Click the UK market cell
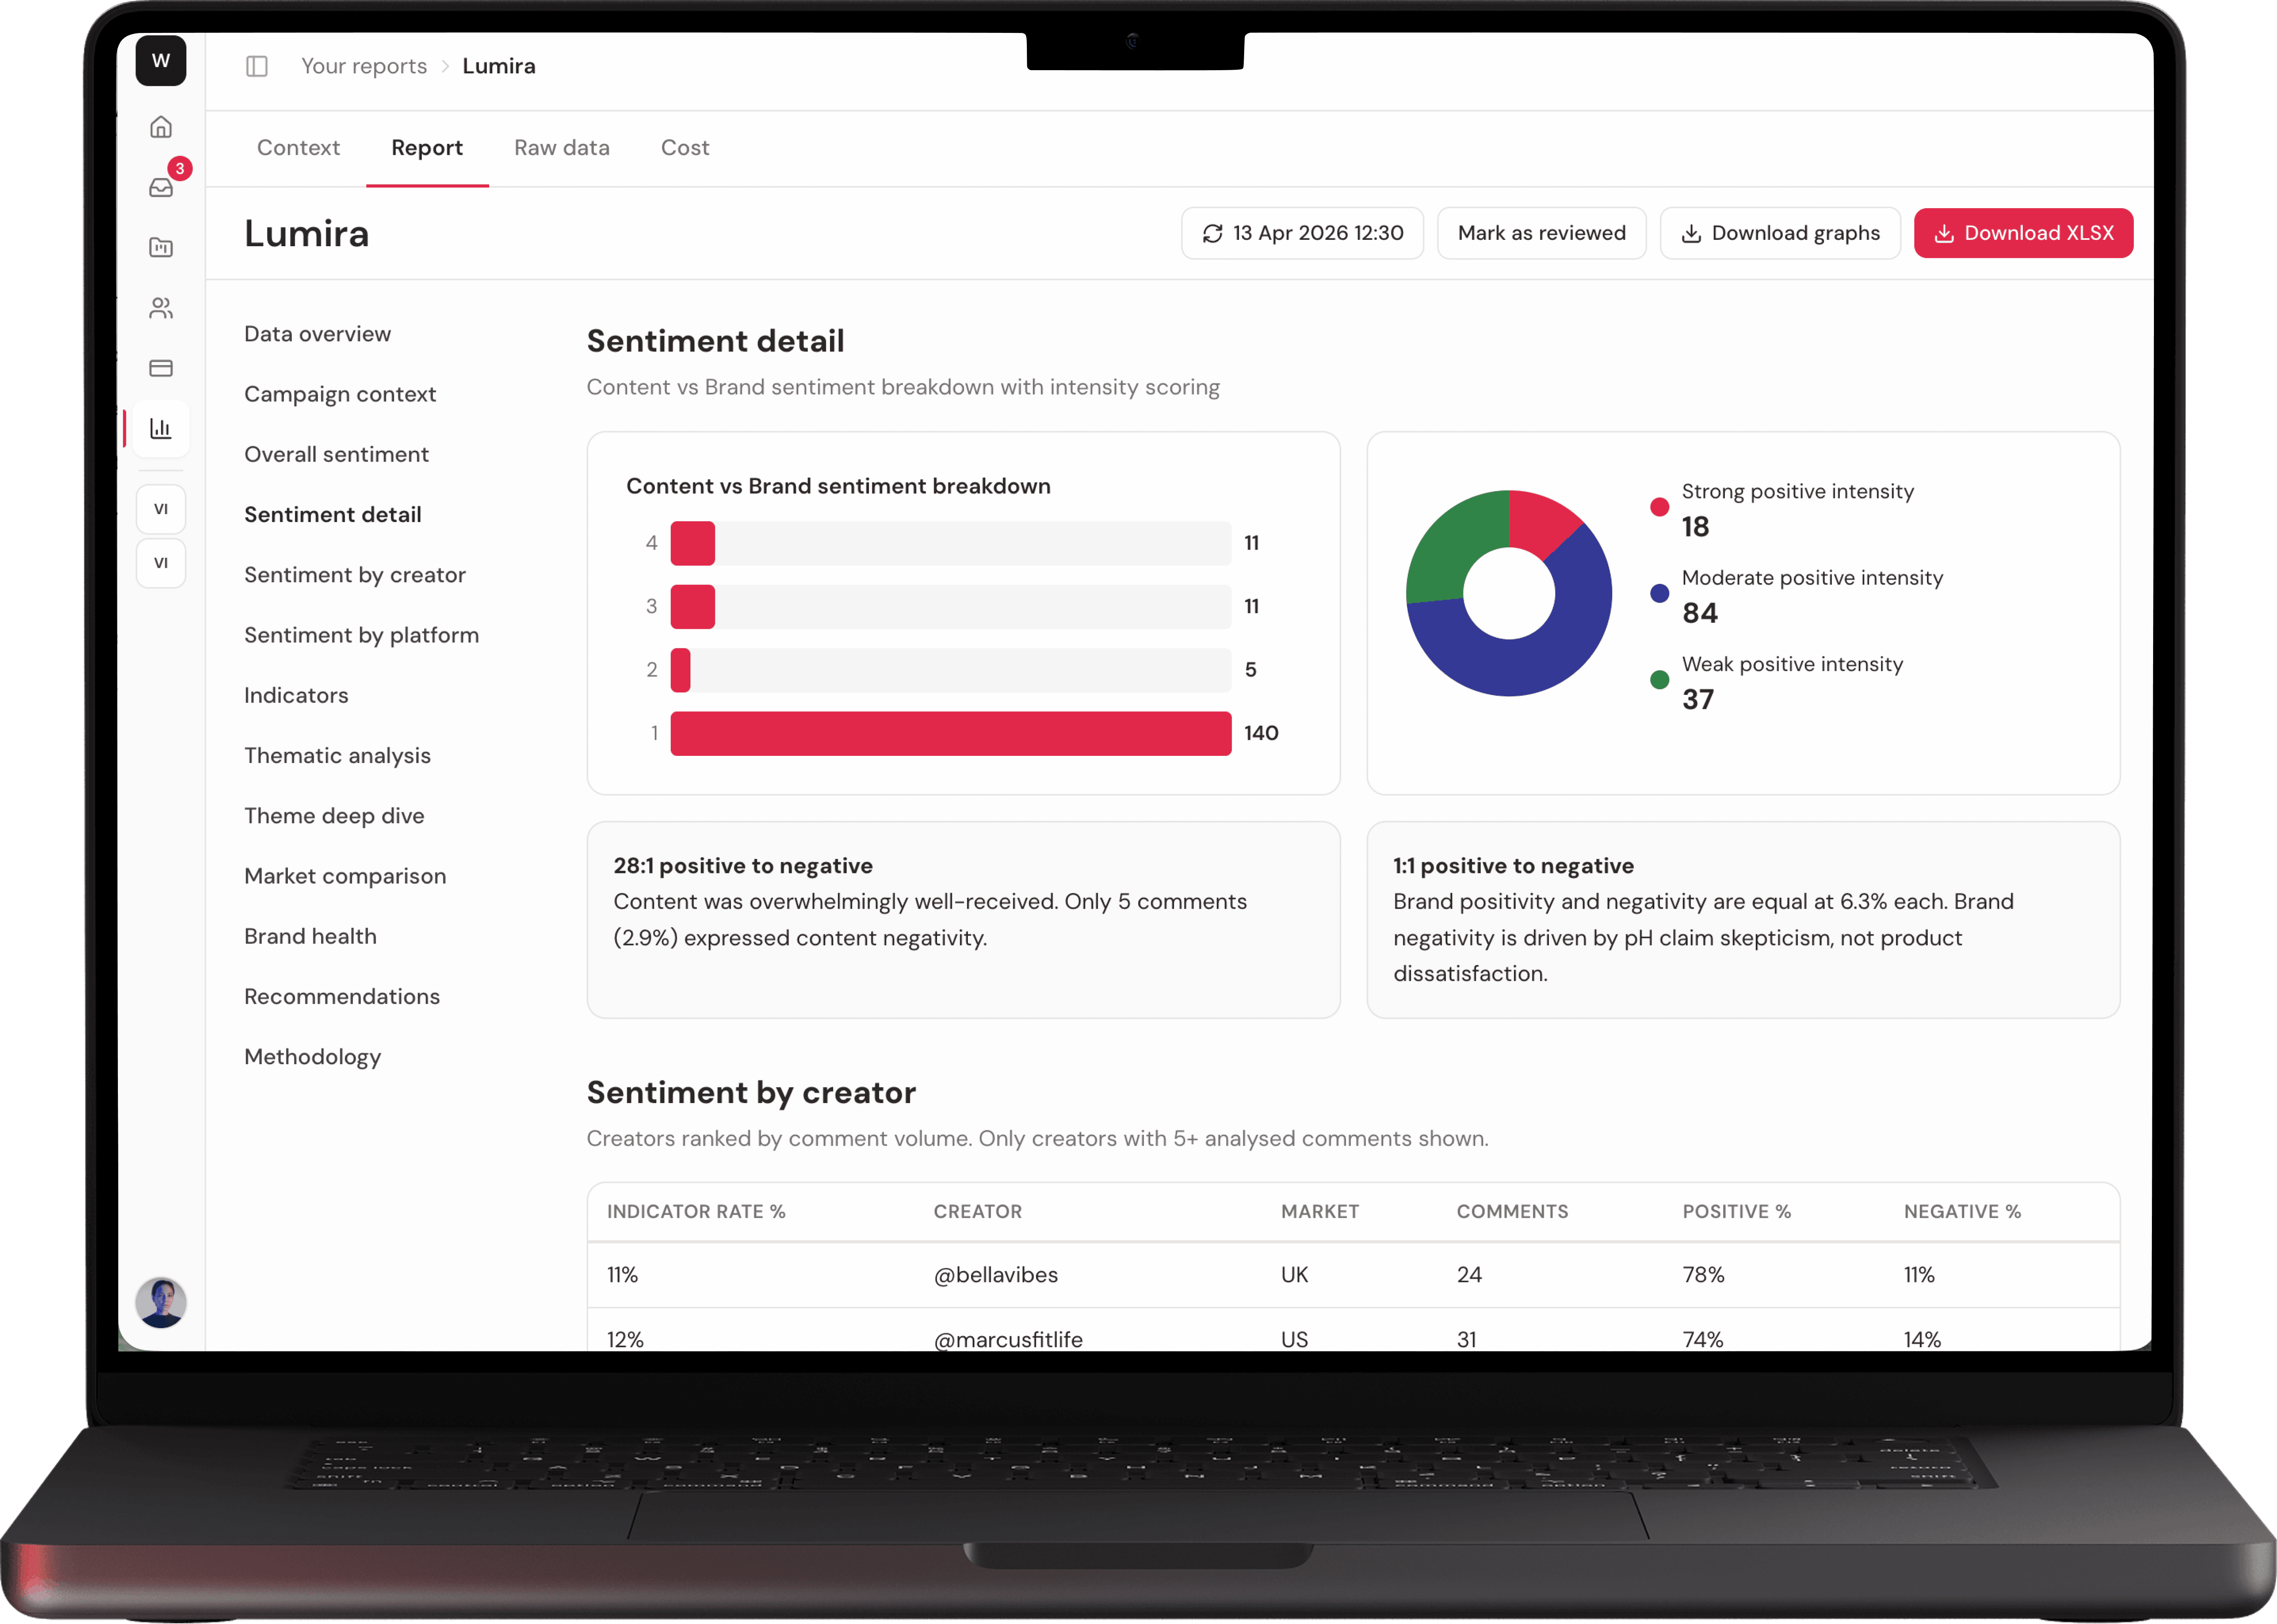The image size is (2277, 1624). pyautogui.click(x=1295, y=1275)
